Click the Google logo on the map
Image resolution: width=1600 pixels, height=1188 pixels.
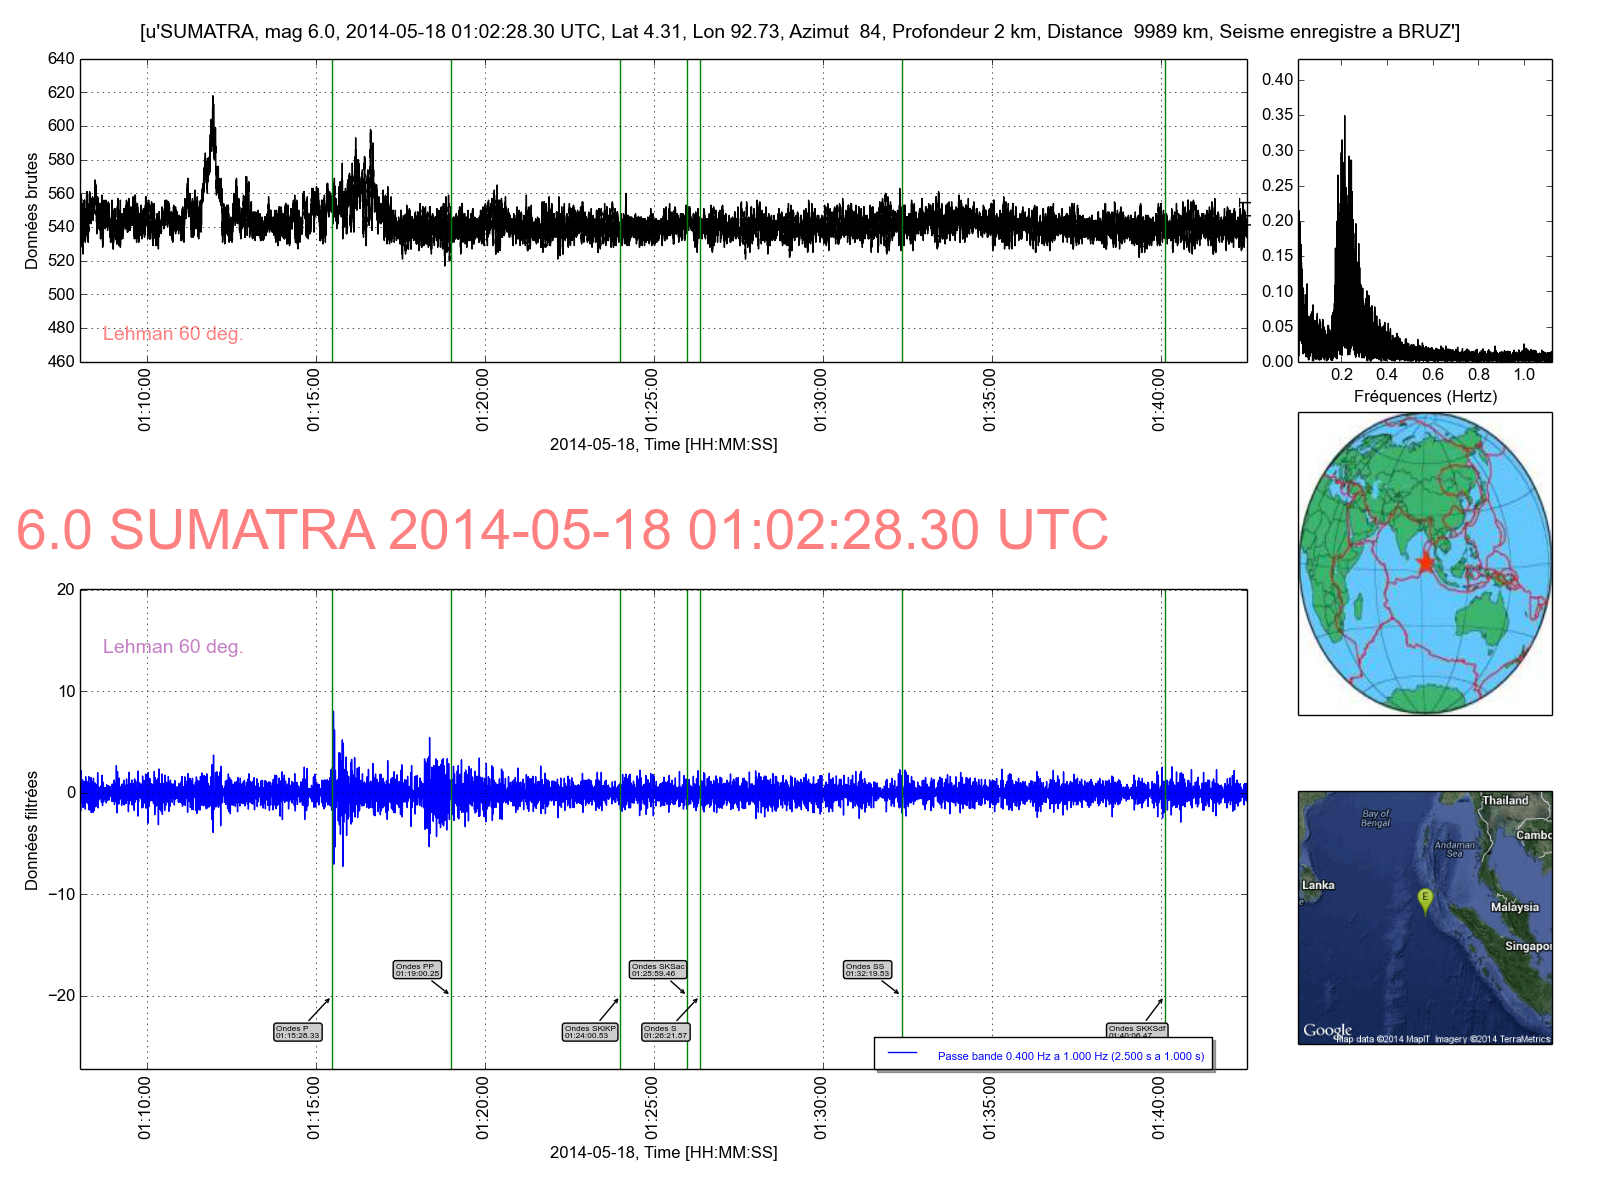(1327, 1030)
